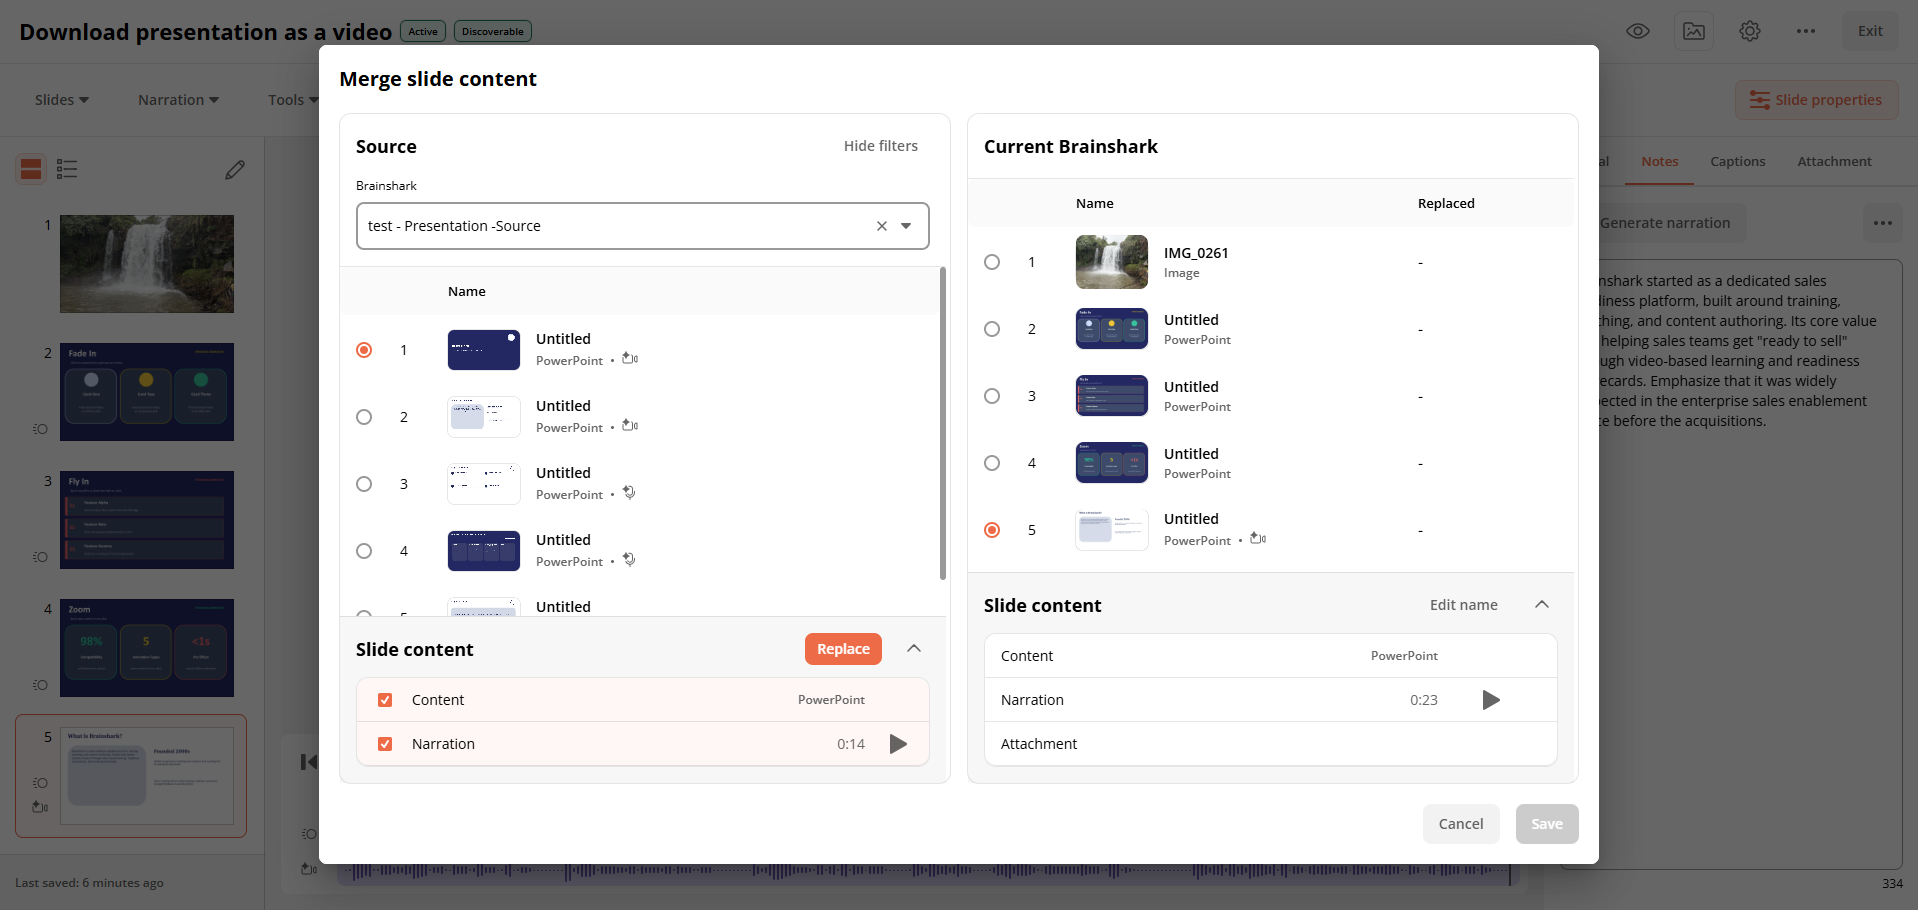Open the Narration dropdown menu
The image size is (1918, 910).
pos(178,100)
